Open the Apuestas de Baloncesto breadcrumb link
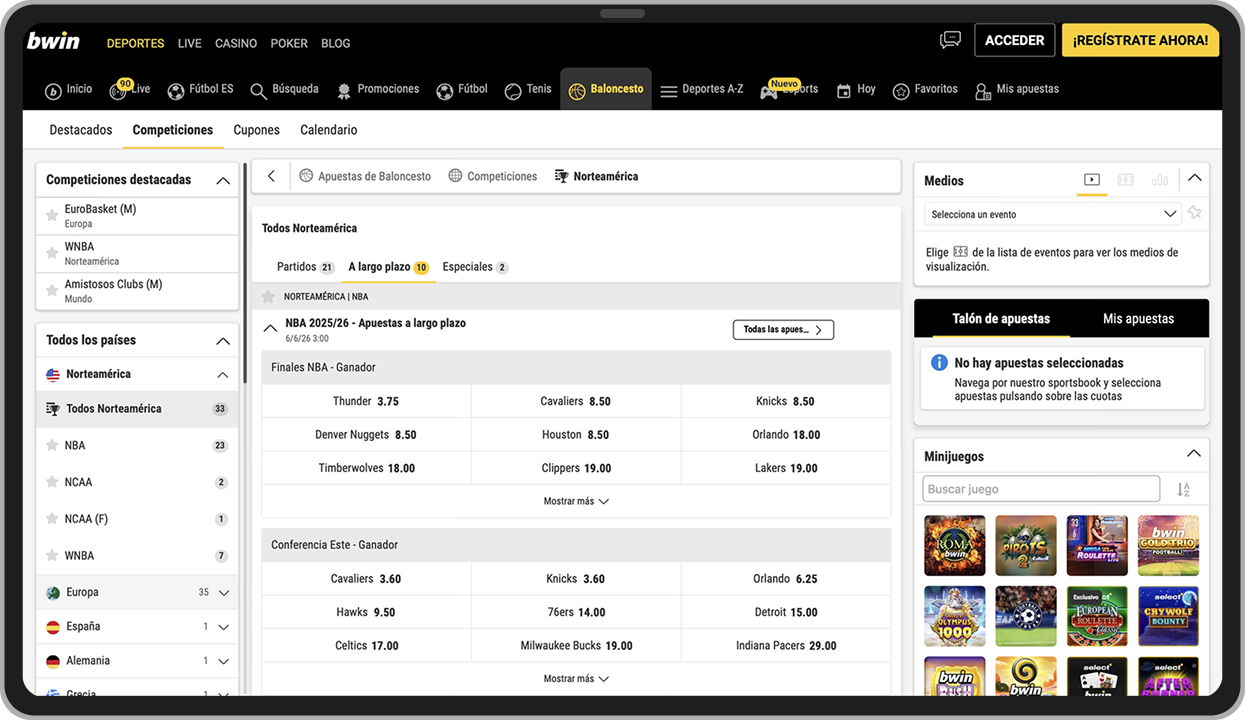Viewport: 1245px width, 720px height. (364, 176)
